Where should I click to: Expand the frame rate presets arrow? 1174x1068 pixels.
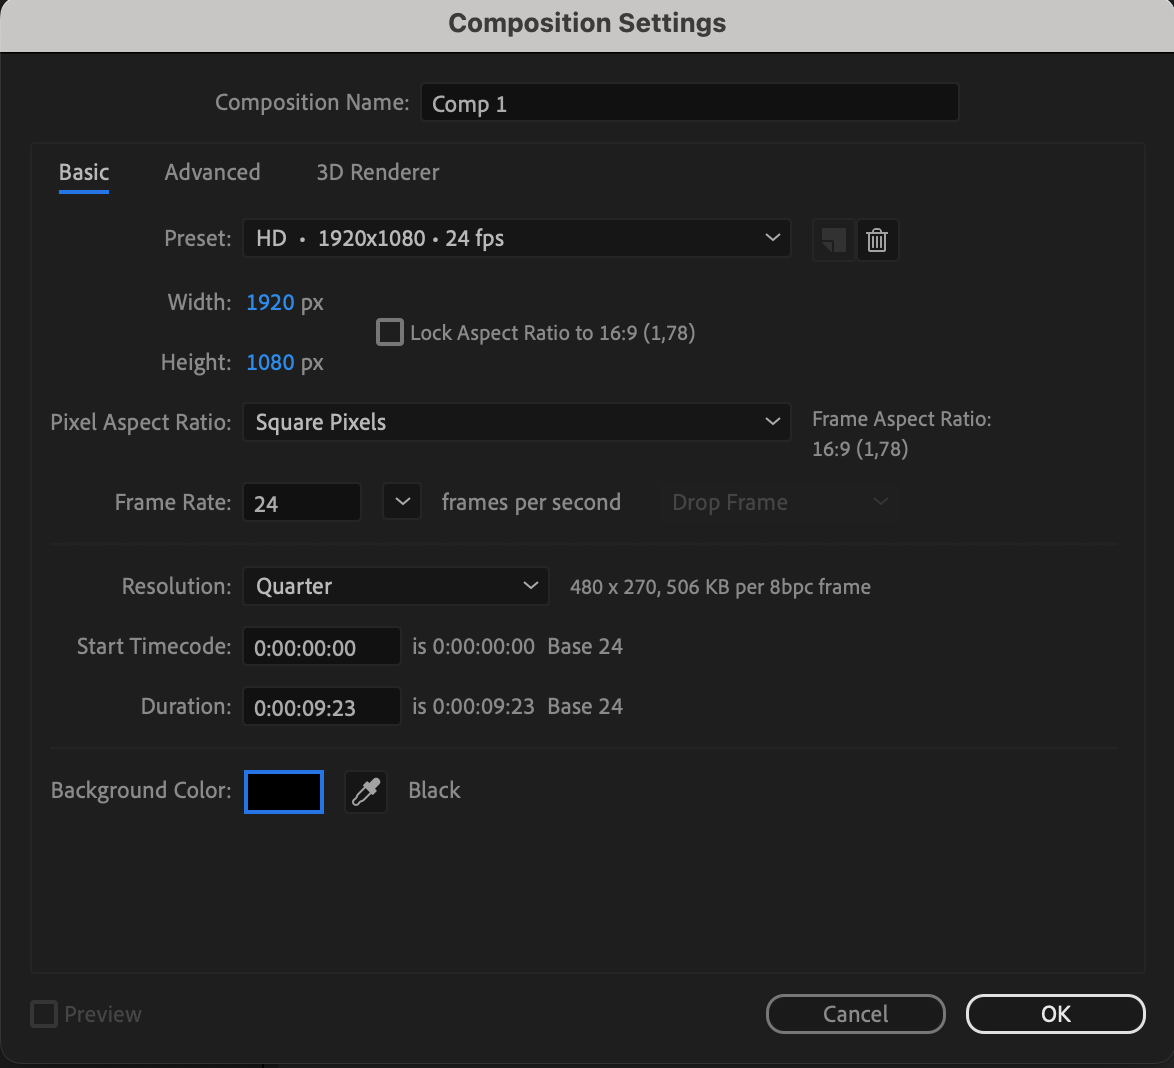point(402,501)
